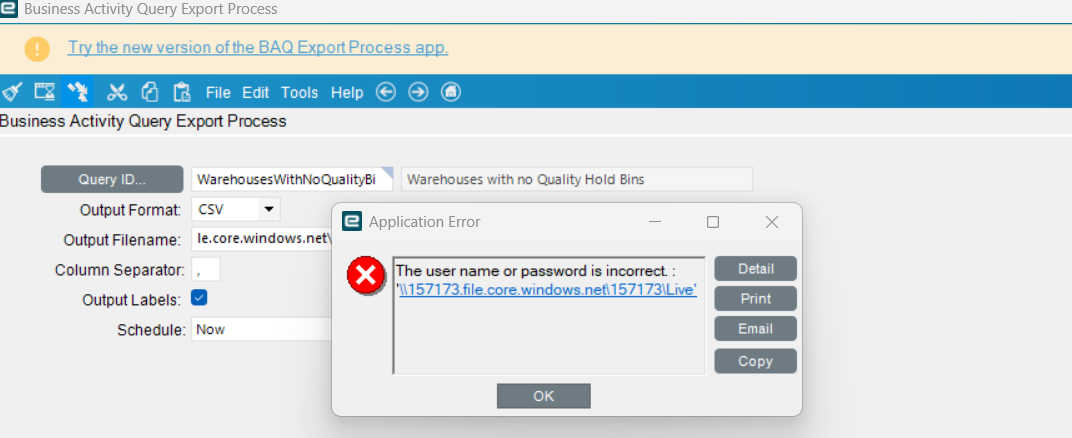Open the Help menu
The image size is (1072, 438).
[x=347, y=92]
